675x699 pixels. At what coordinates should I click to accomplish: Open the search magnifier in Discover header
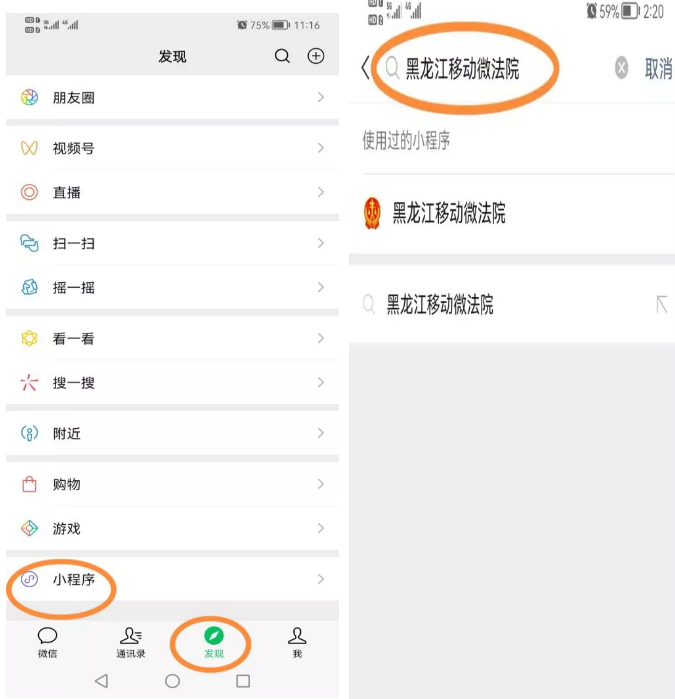click(282, 56)
